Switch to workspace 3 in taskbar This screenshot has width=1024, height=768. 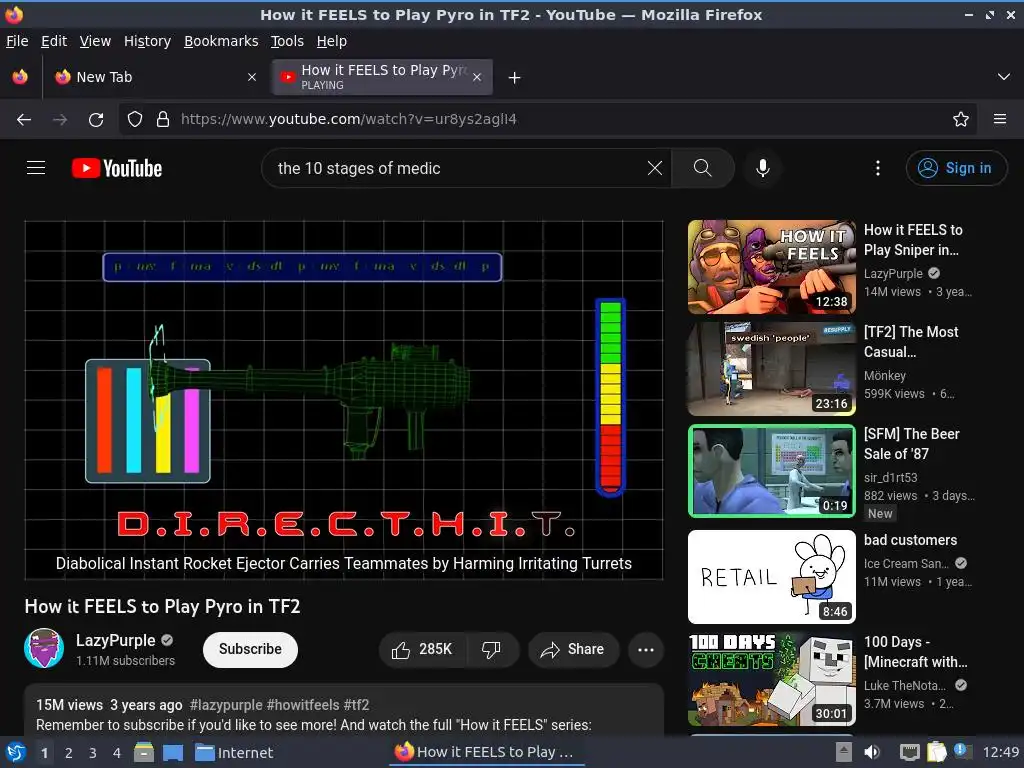tap(93, 753)
